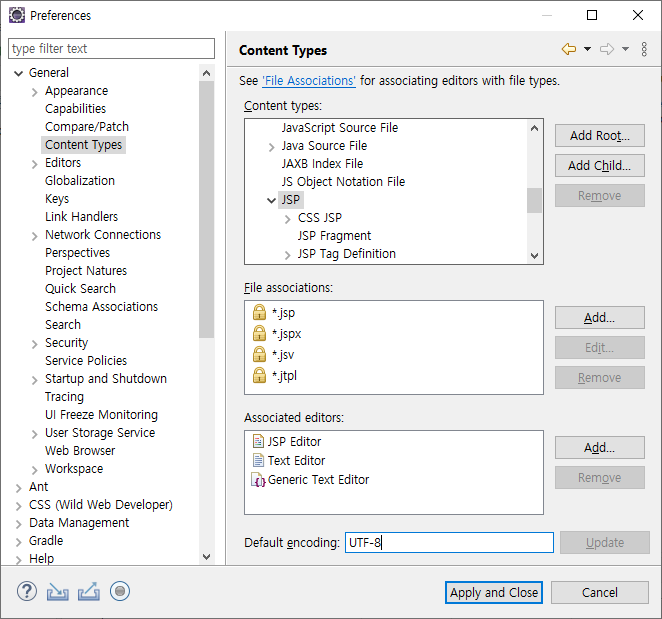This screenshot has height=619, width=662.
Task: Open the Perspectives preference page
Action: pos(77,252)
